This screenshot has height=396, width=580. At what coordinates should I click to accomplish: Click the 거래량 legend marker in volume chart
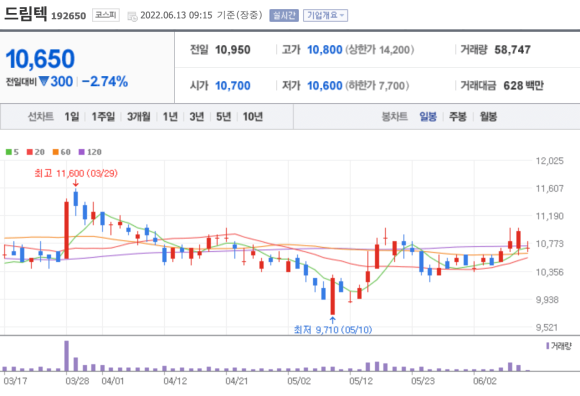pos(547,346)
